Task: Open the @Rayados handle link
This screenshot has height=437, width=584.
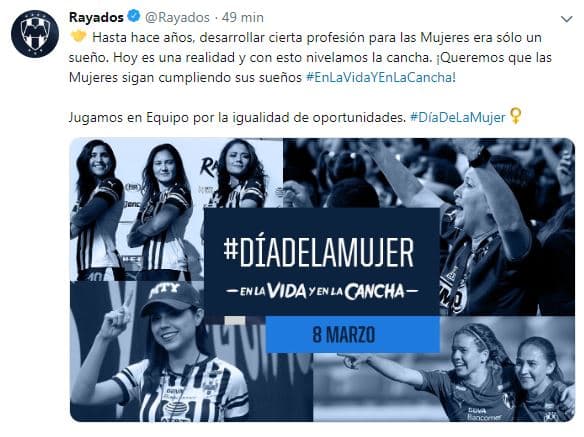Action: point(177,17)
